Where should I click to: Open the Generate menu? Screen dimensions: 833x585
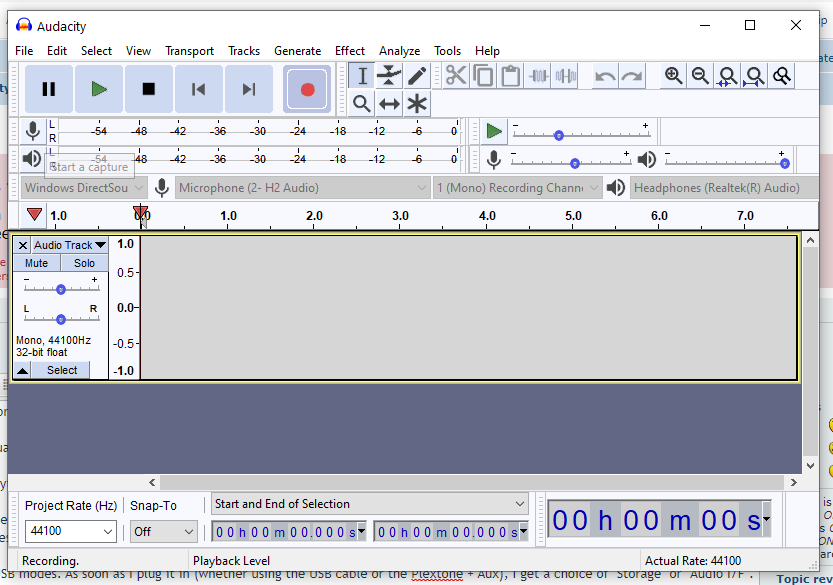pos(298,51)
